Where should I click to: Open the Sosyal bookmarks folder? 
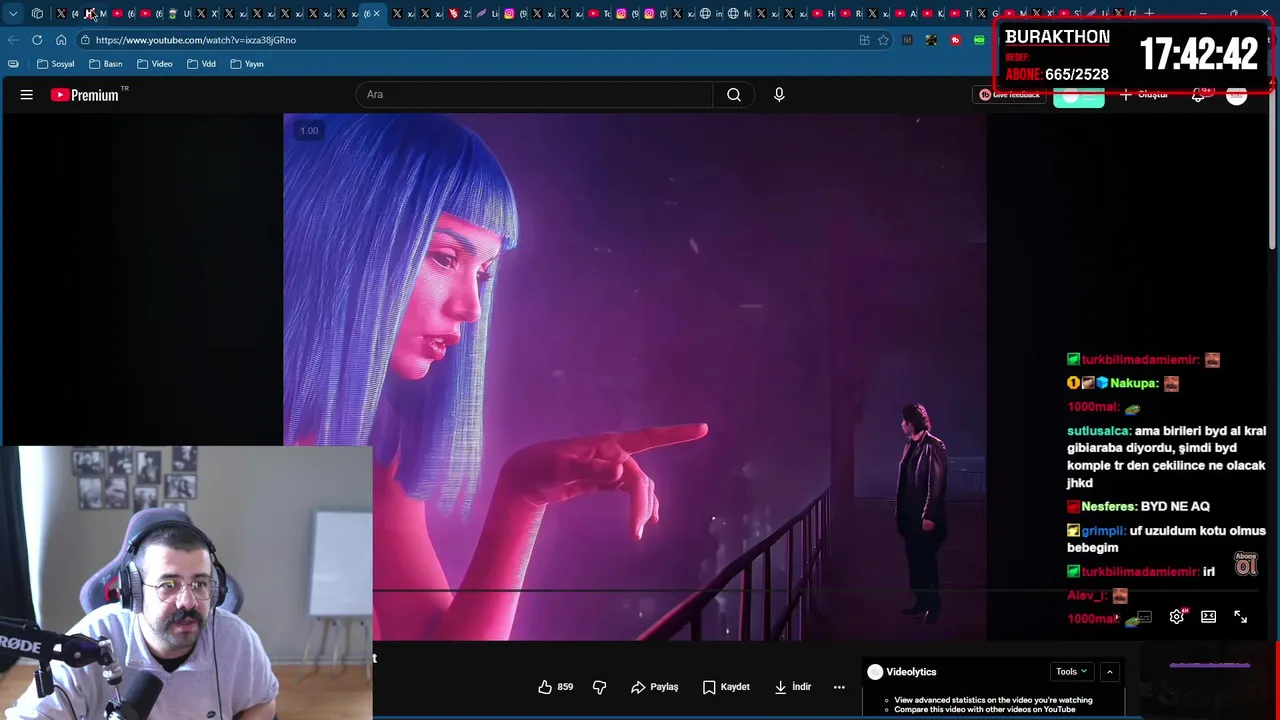coord(56,64)
